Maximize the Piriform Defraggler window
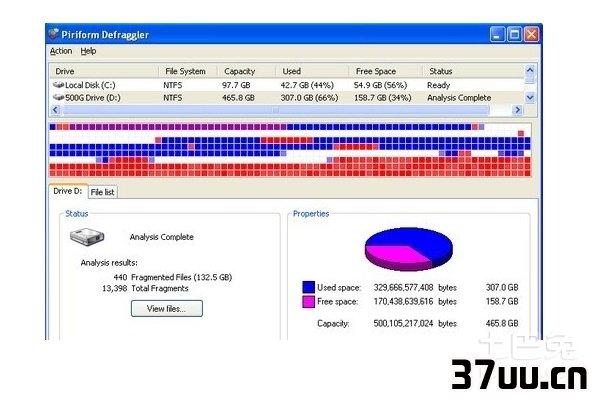The image size is (600, 400). tap(514, 35)
